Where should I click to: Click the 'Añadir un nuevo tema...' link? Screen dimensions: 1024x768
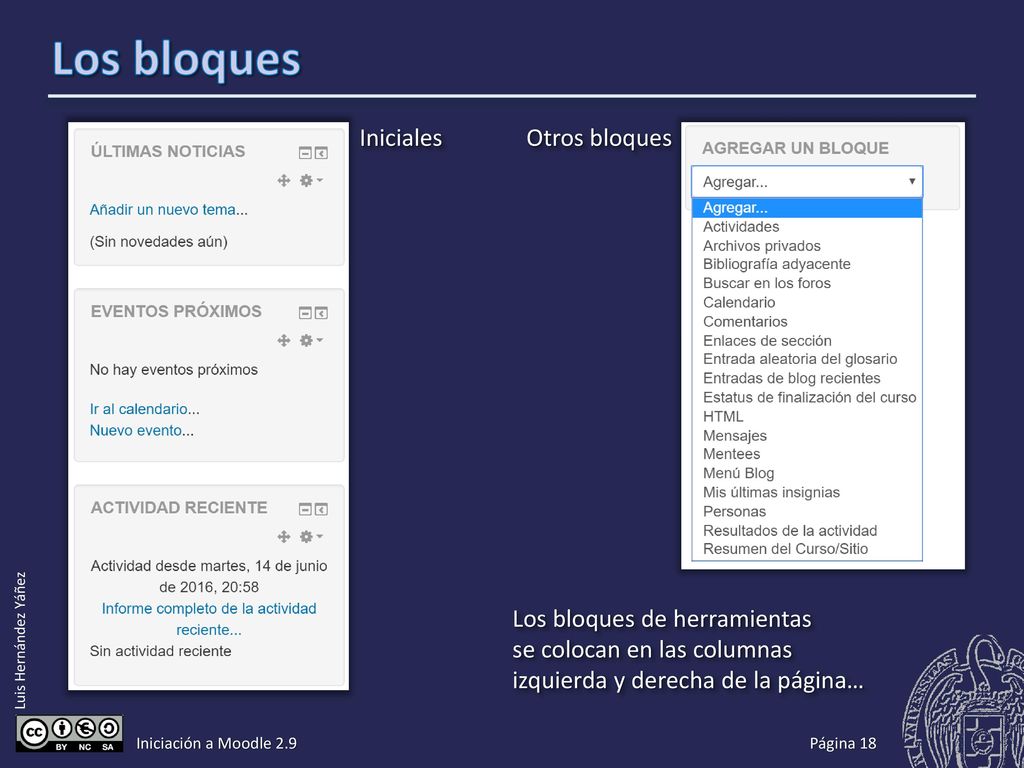(168, 210)
